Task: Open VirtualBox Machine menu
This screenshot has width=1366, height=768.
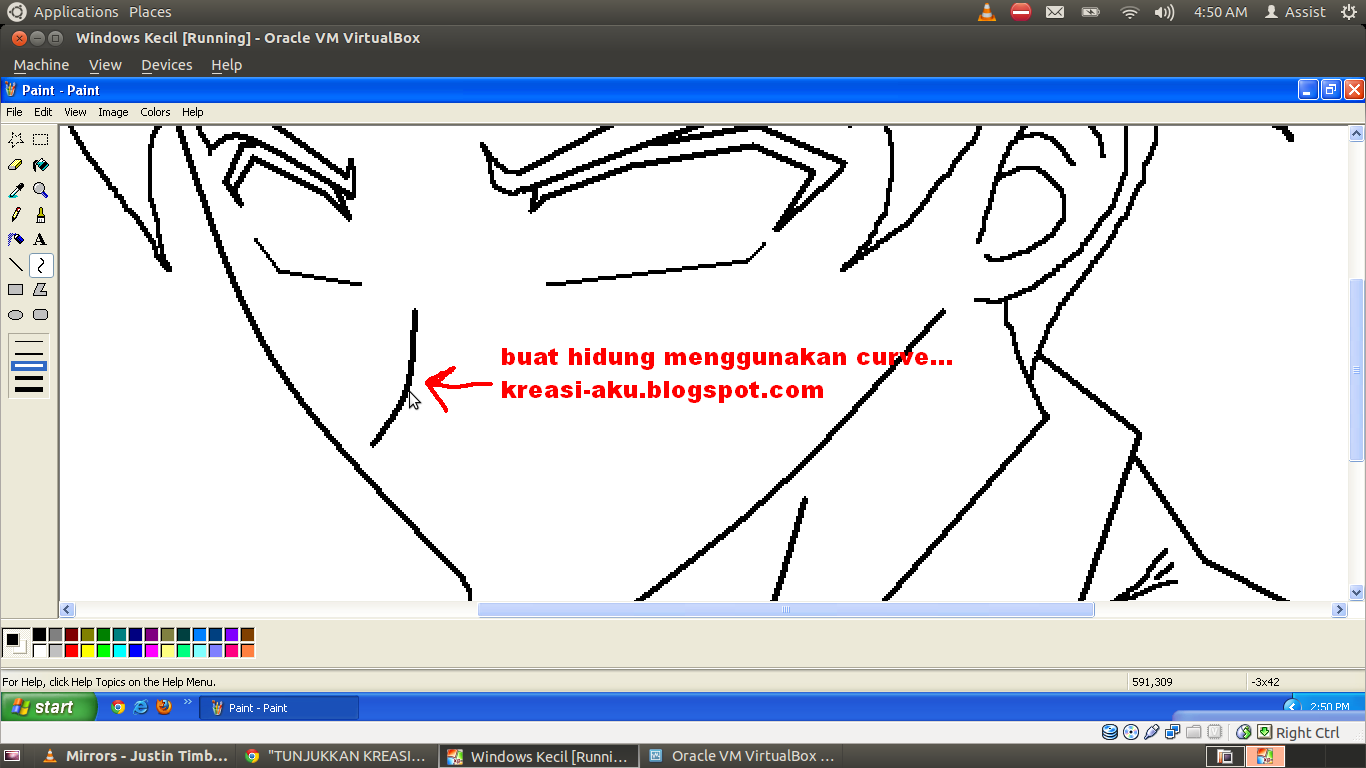Action: coord(41,65)
